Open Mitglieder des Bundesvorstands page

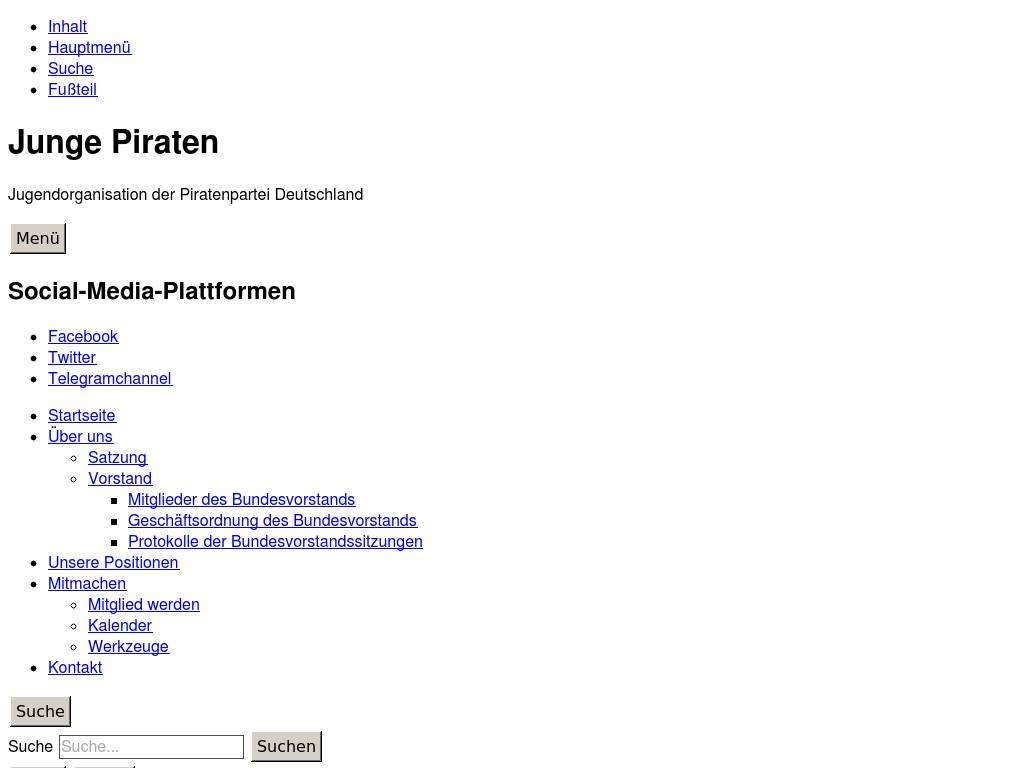[x=241, y=499]
